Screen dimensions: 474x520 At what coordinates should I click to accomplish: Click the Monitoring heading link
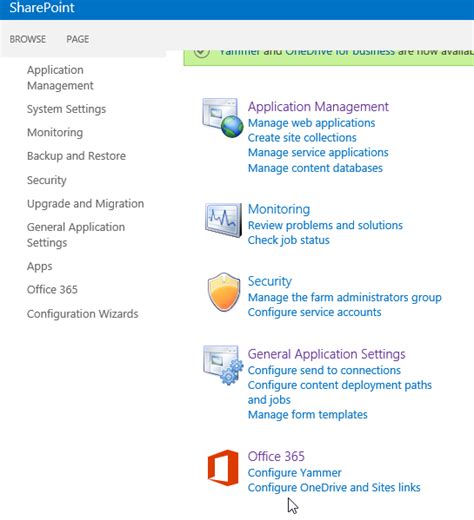click(279, 209)
